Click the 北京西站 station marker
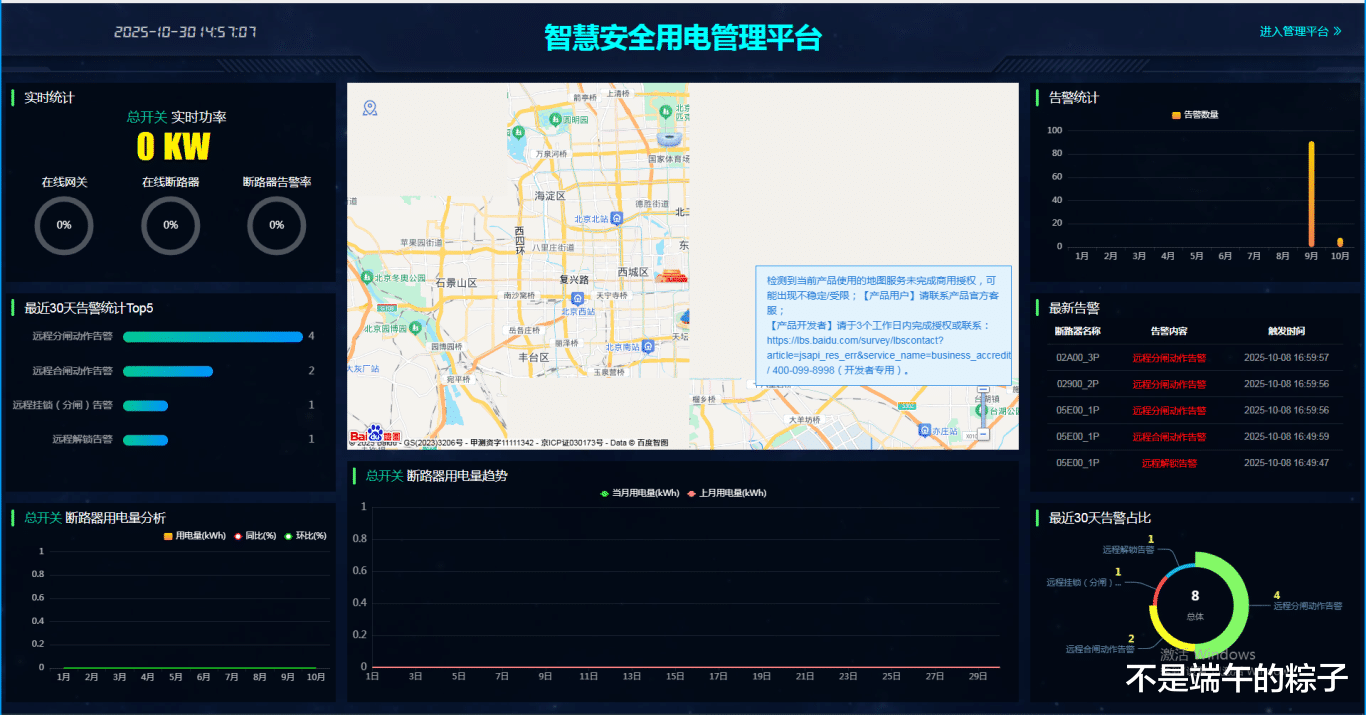The image size is (1366, 715). (578, 298)
